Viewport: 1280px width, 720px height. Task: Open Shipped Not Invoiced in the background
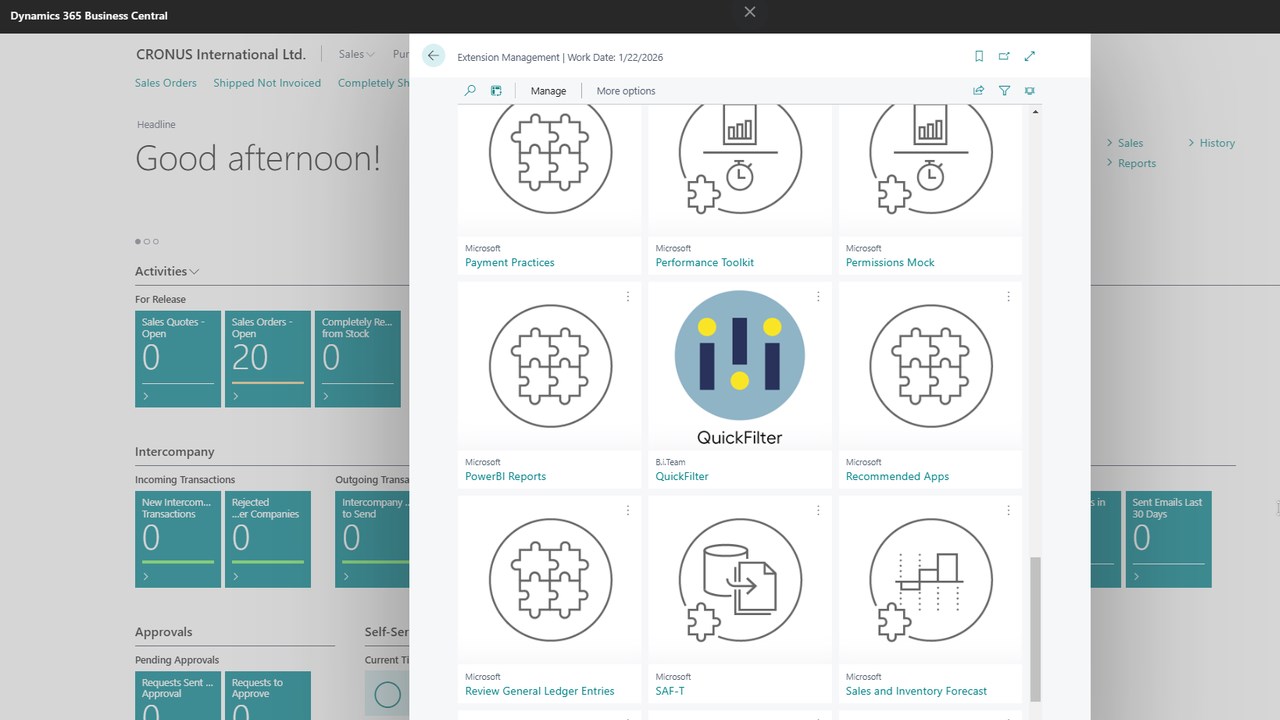coord(267,83)
